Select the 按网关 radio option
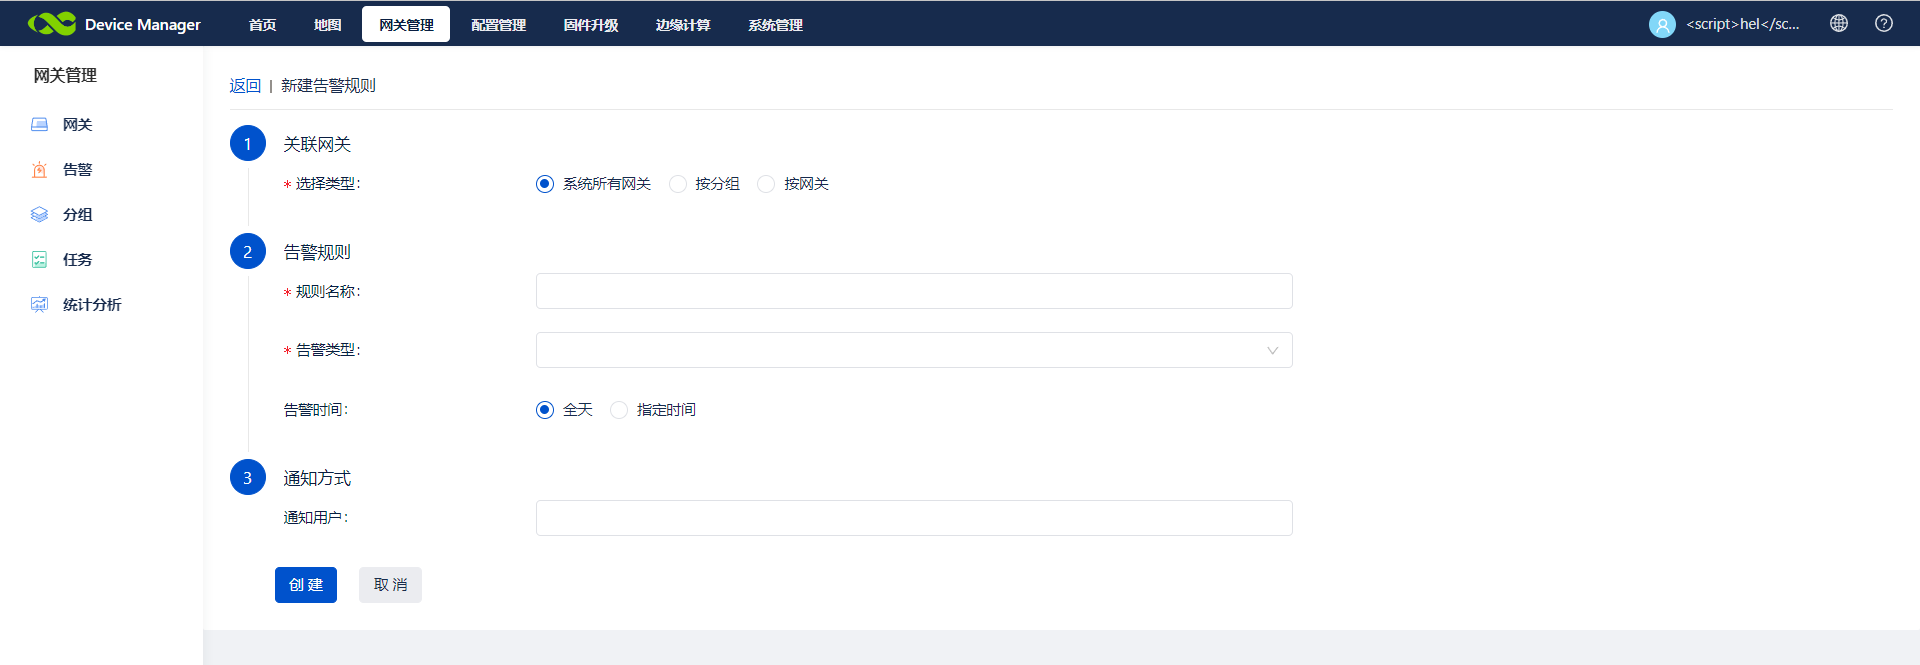This screenshot has height=665, width=1920. [766, 184]
